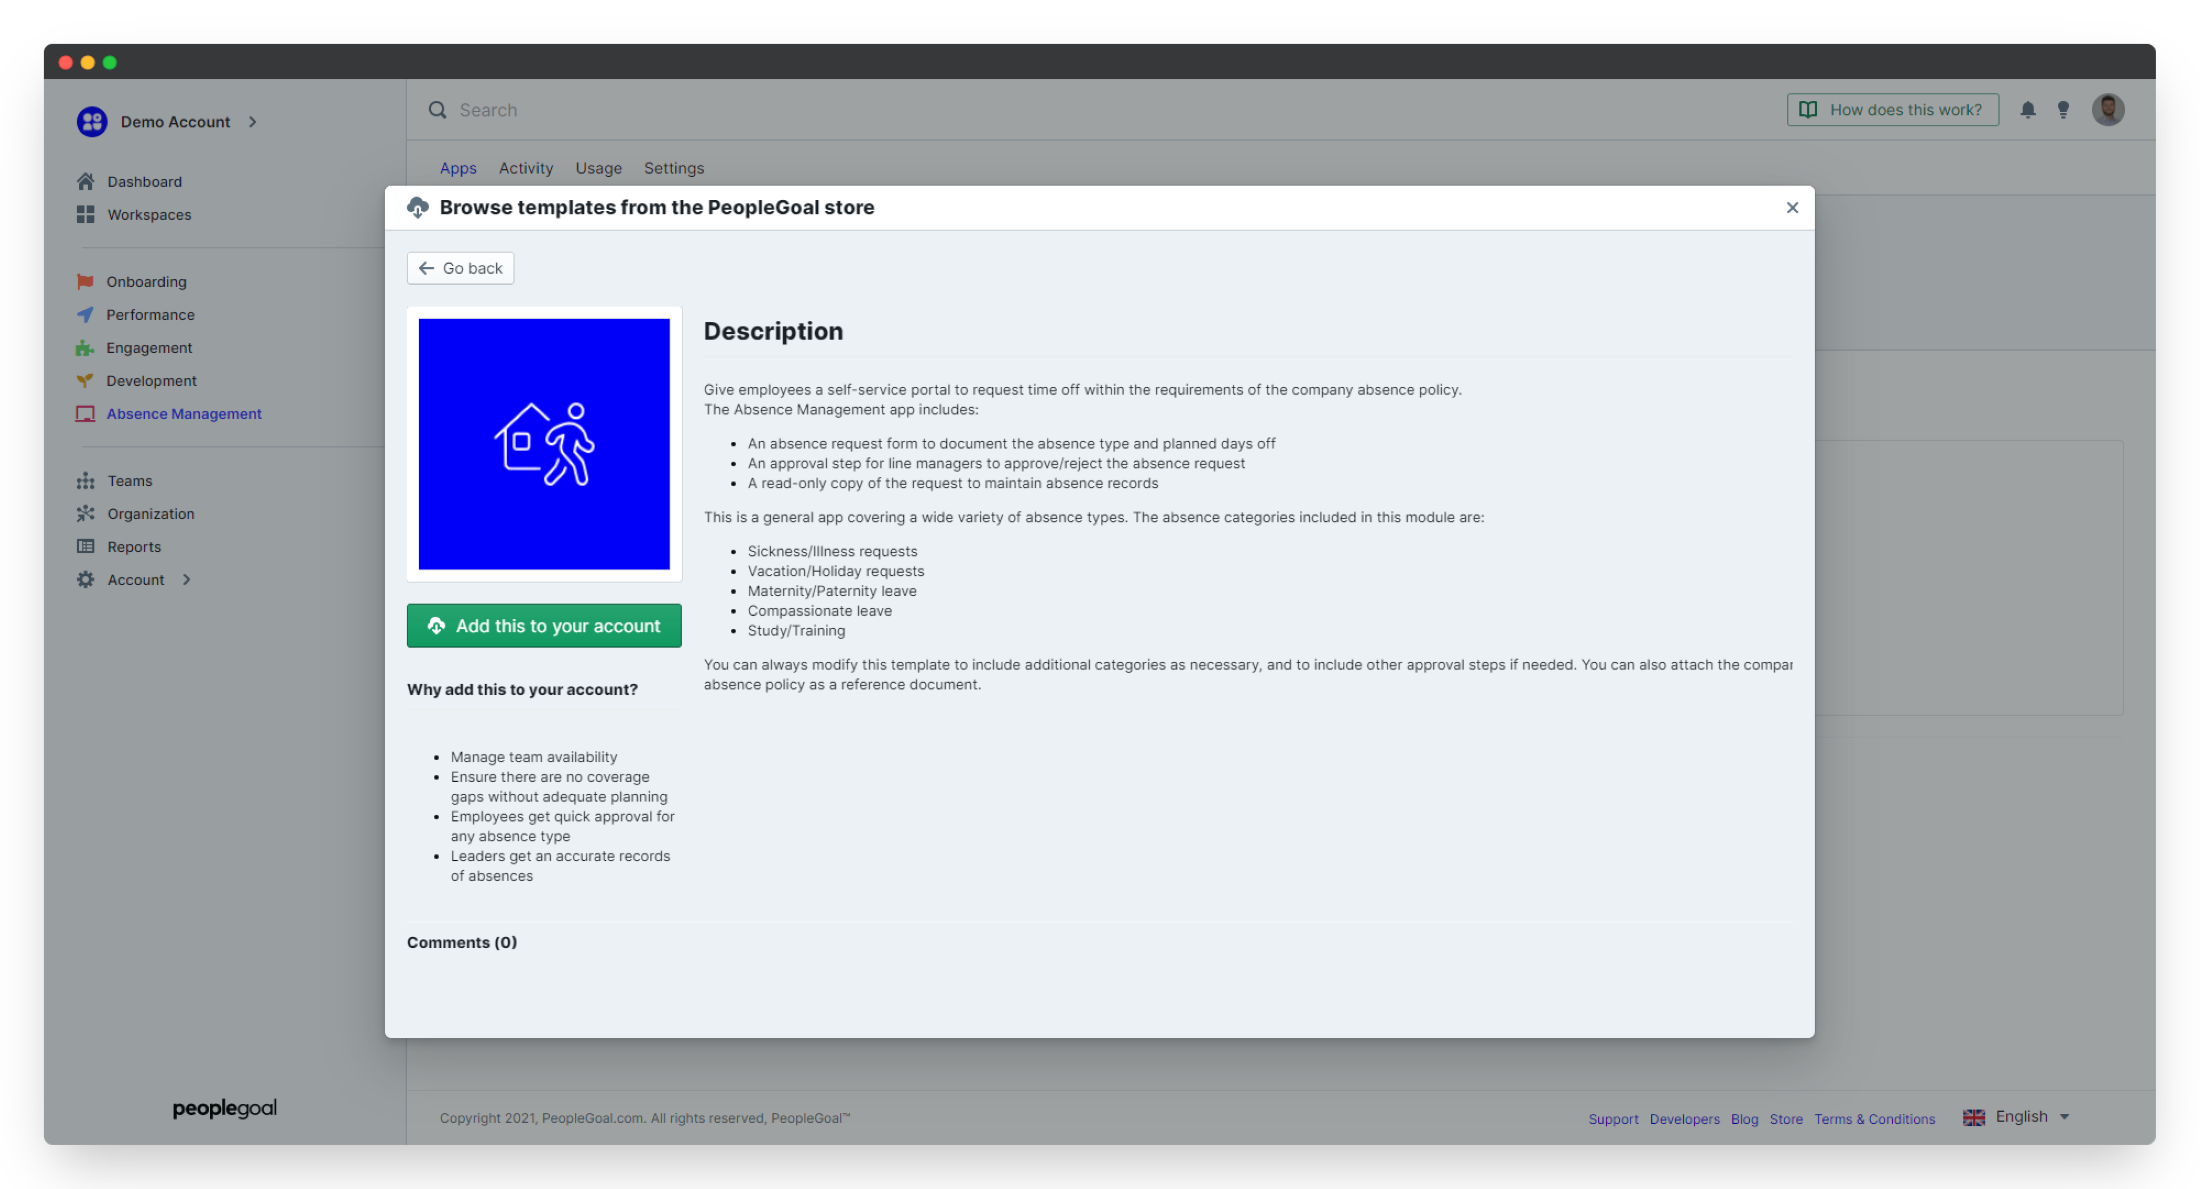Click the Development sidebar icon
Screen dimensions: 2200x1189
[x=85, y=381]
